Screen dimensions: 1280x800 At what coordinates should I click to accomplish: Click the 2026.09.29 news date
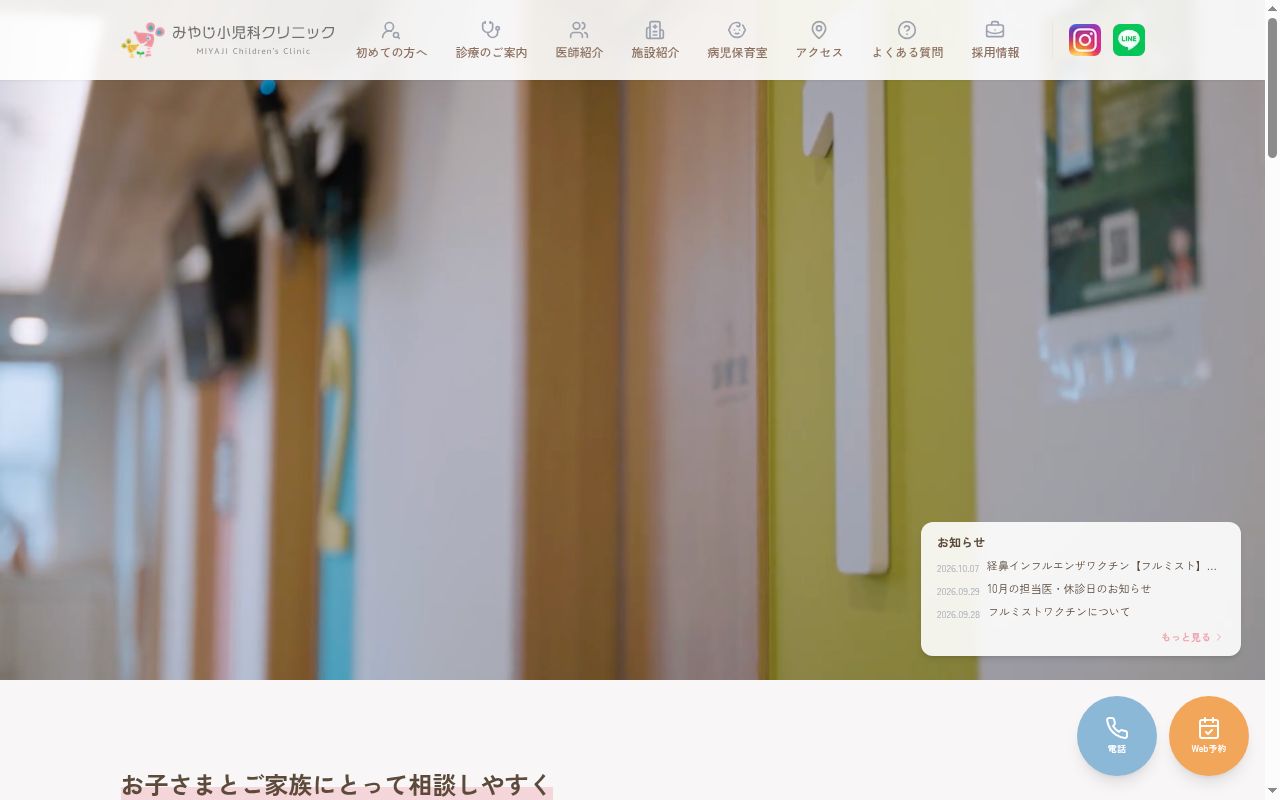click(x=958, y=592)
